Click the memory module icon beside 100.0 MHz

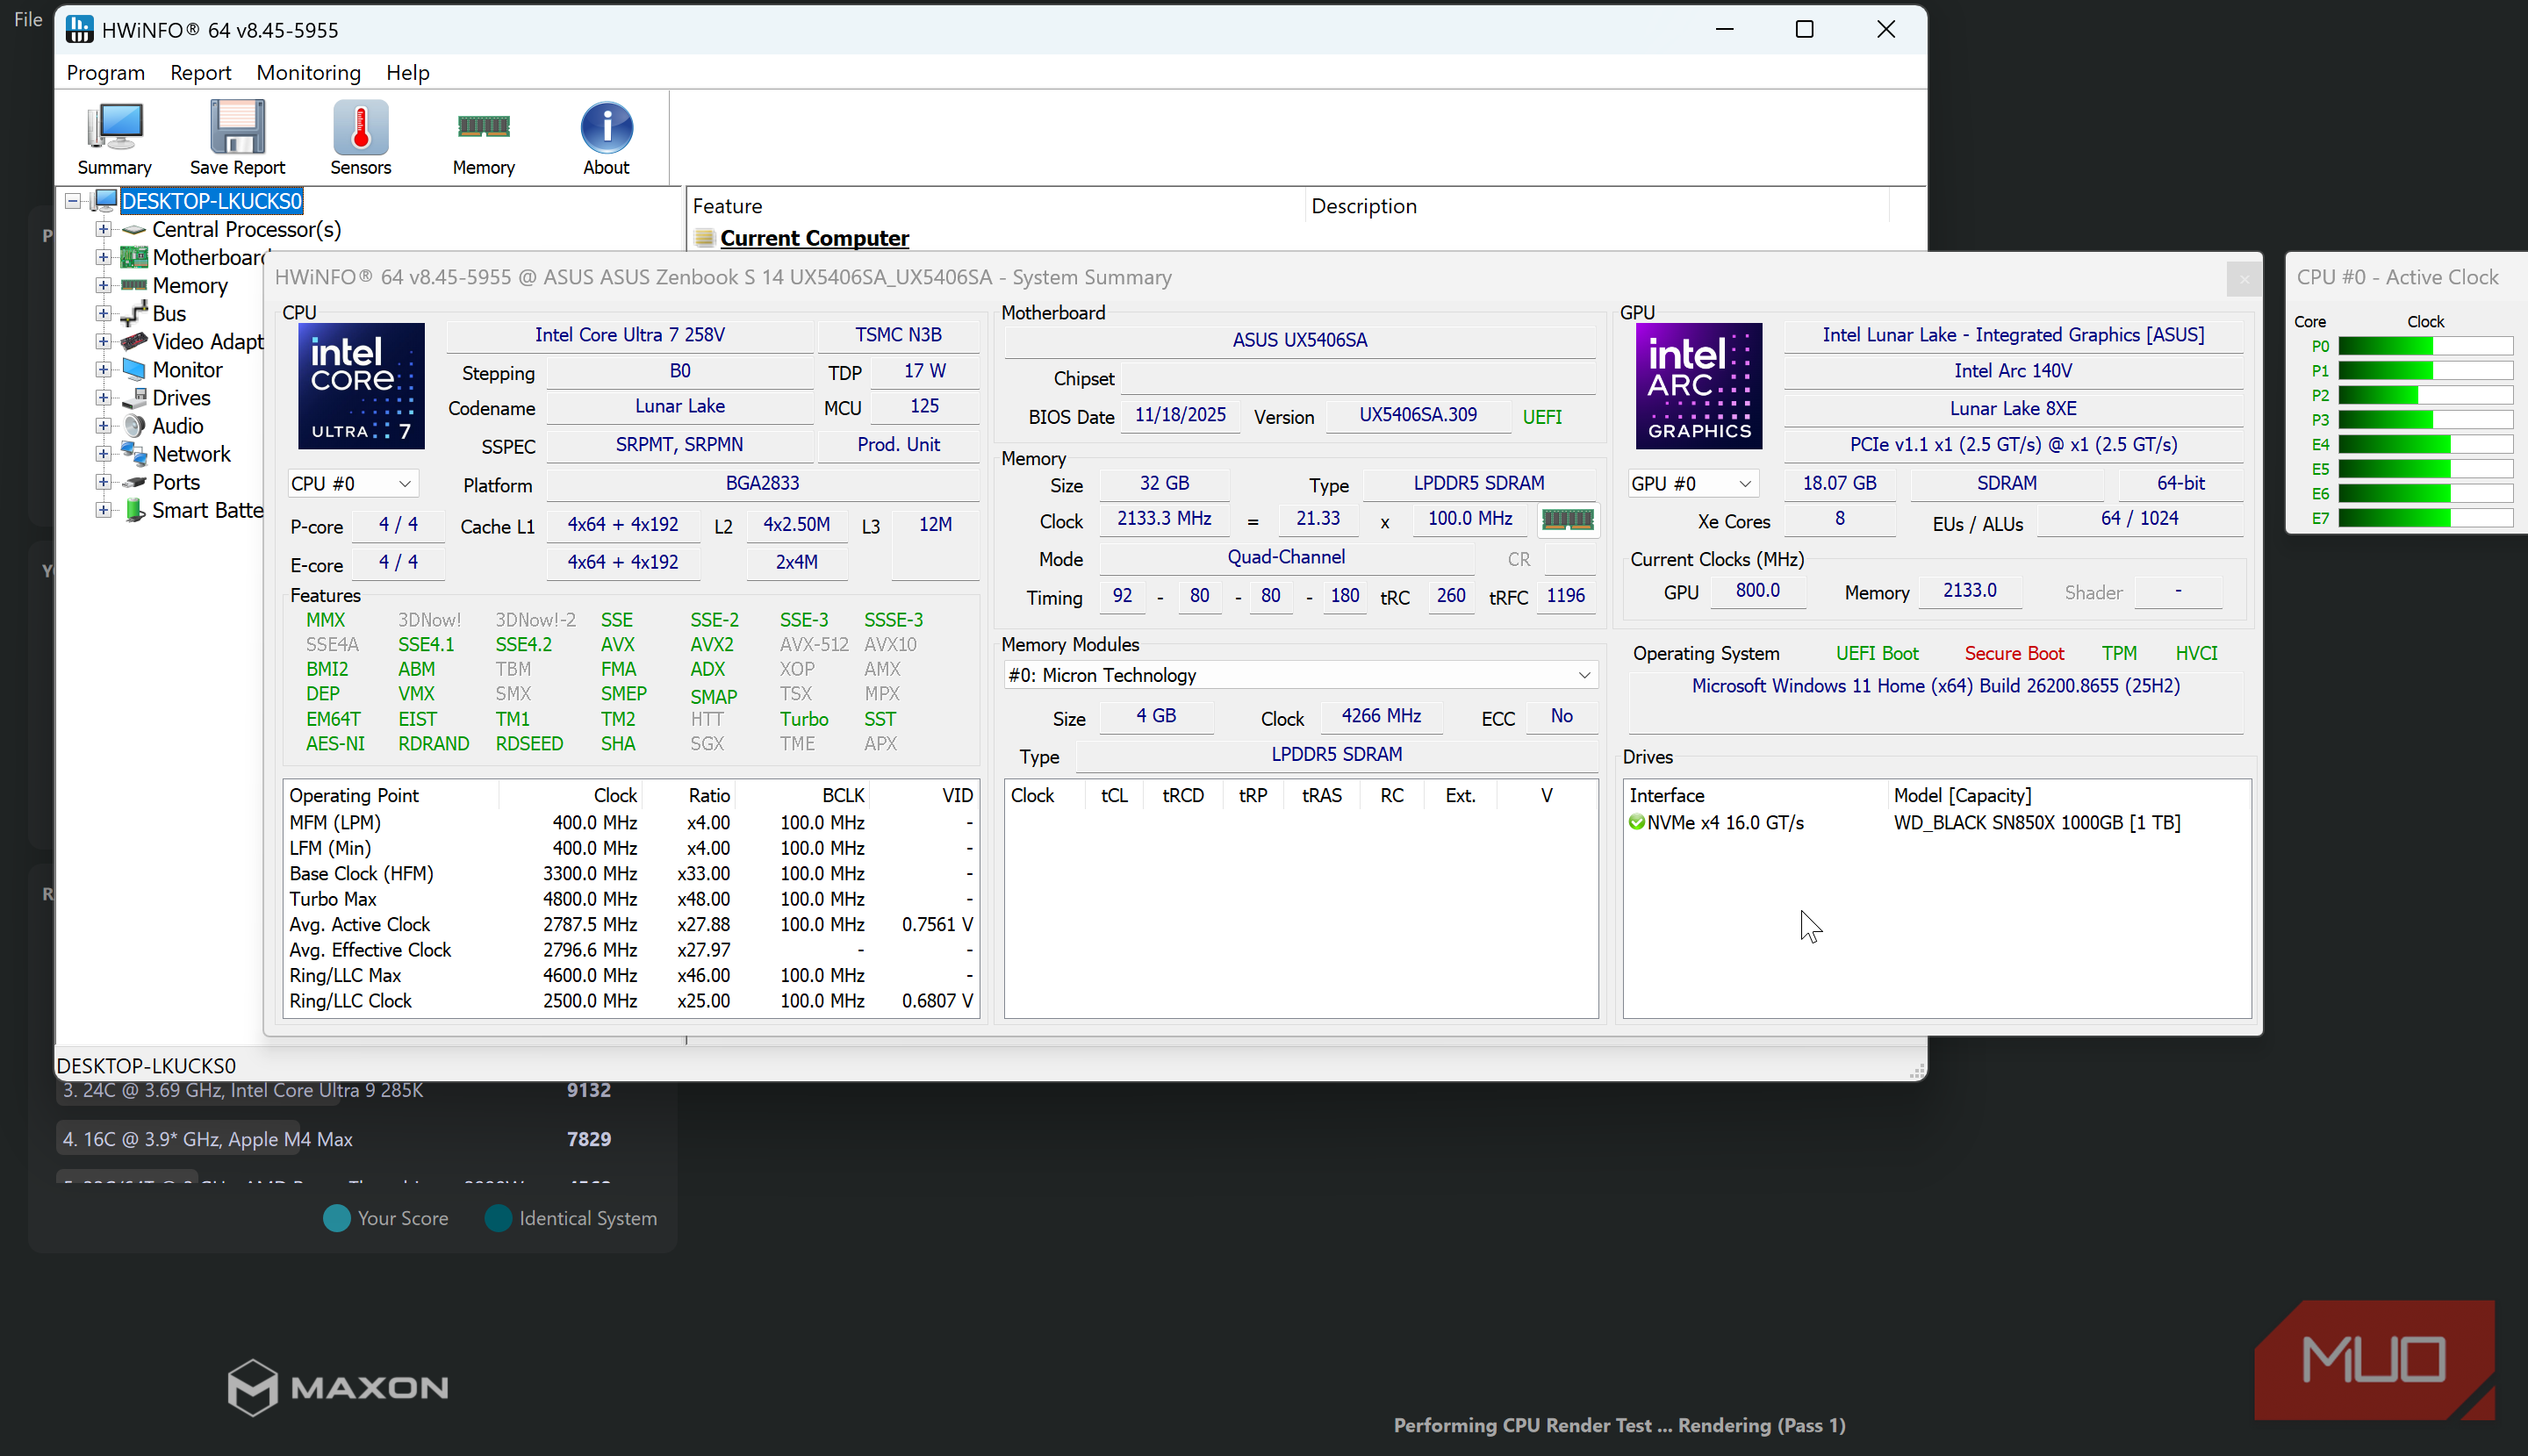(1567, 519)
